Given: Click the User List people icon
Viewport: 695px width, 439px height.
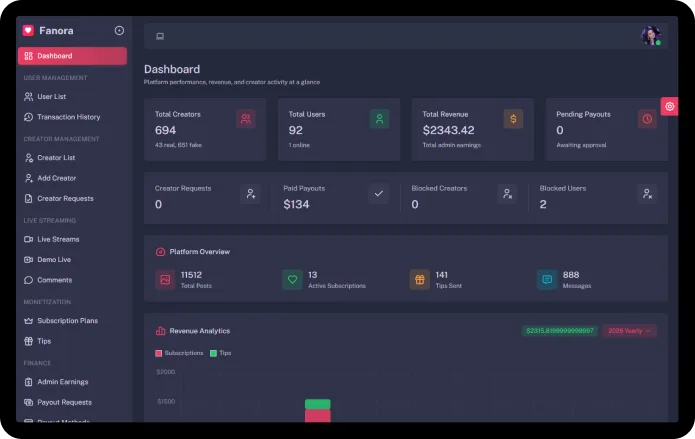Looking at the screenshot, I should [x=28, y=96].
